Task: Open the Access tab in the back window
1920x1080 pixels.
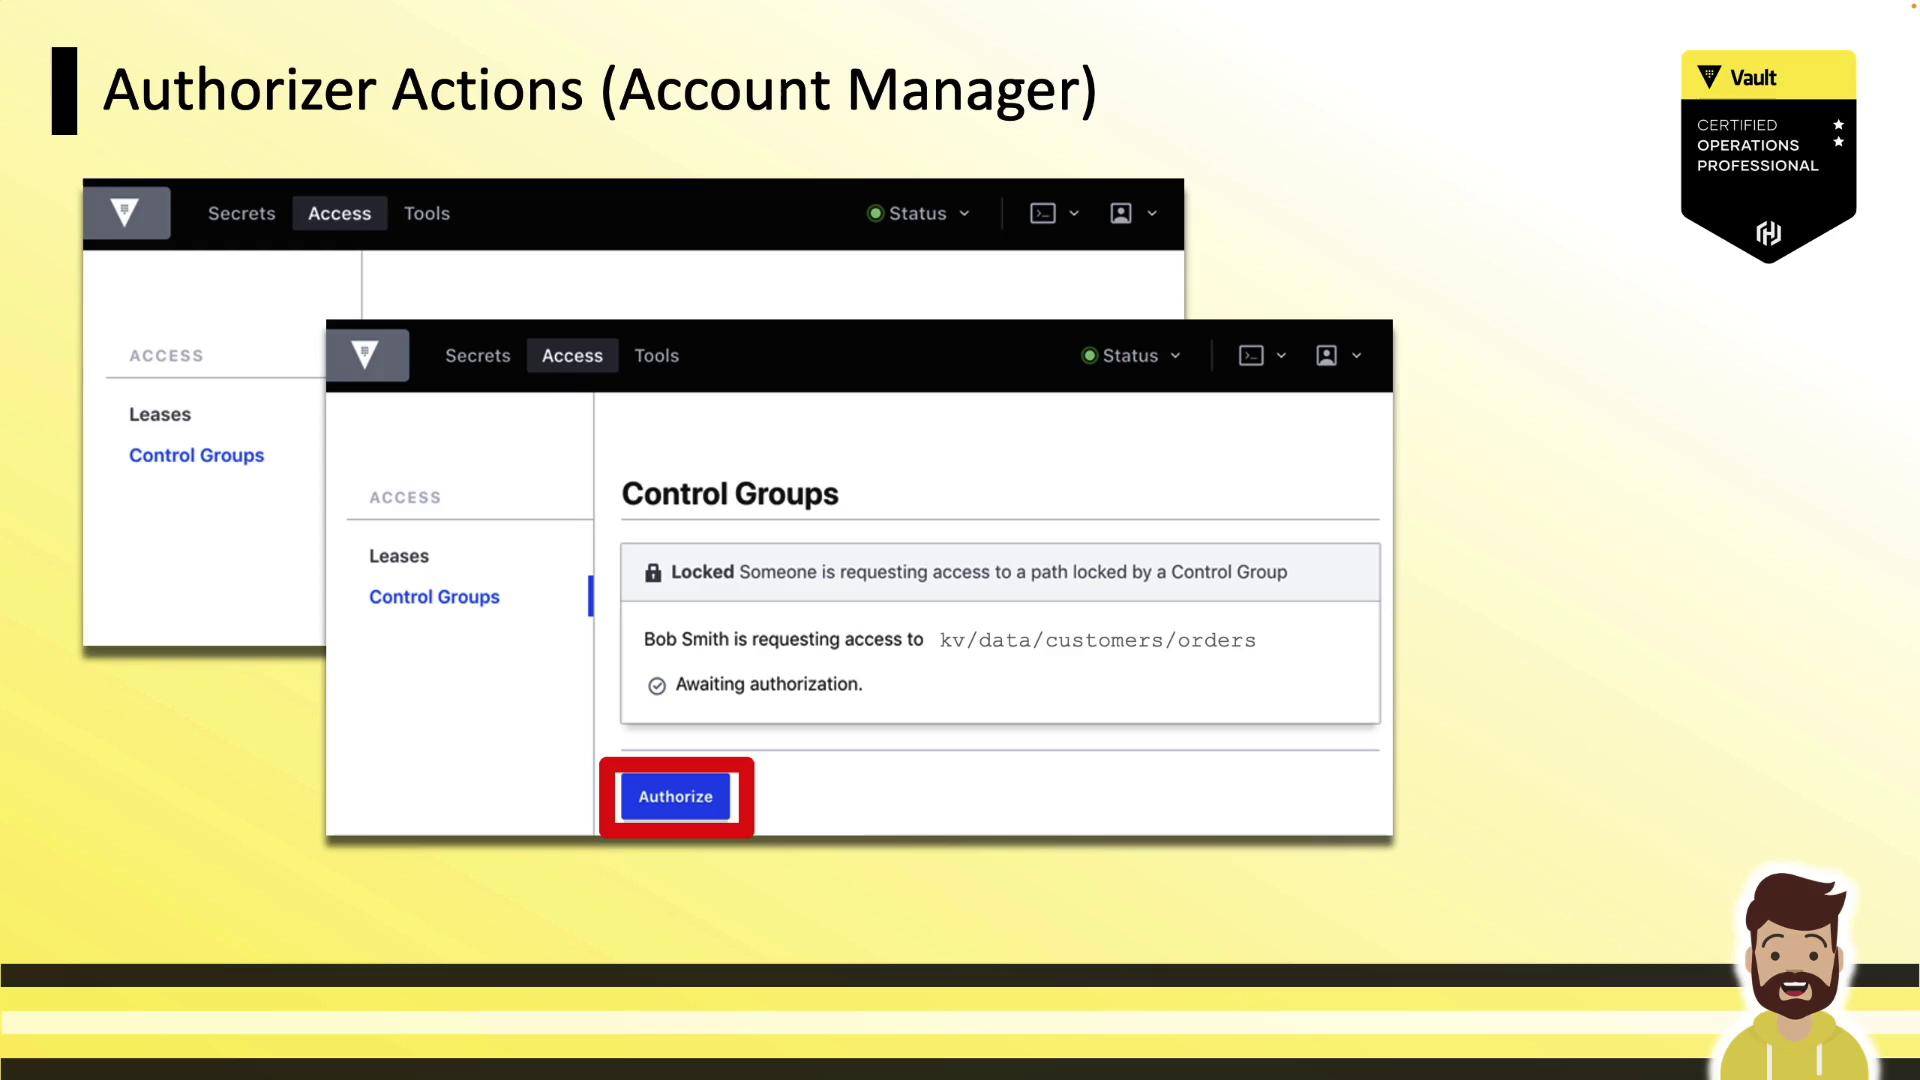Action: tap(340, 214)
